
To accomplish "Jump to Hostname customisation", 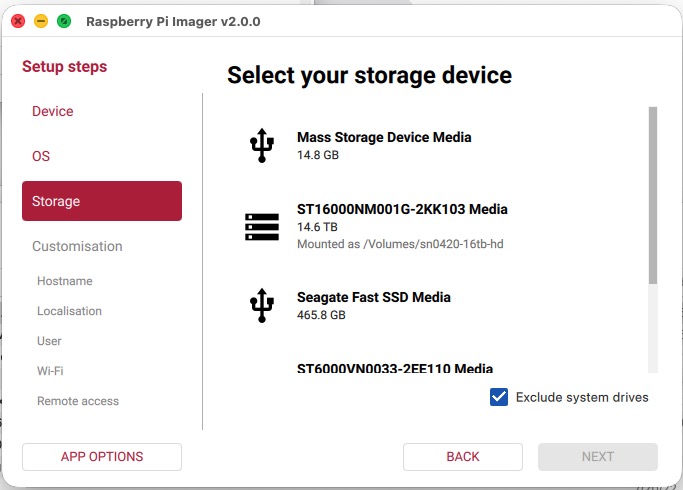I will (65, 281).
